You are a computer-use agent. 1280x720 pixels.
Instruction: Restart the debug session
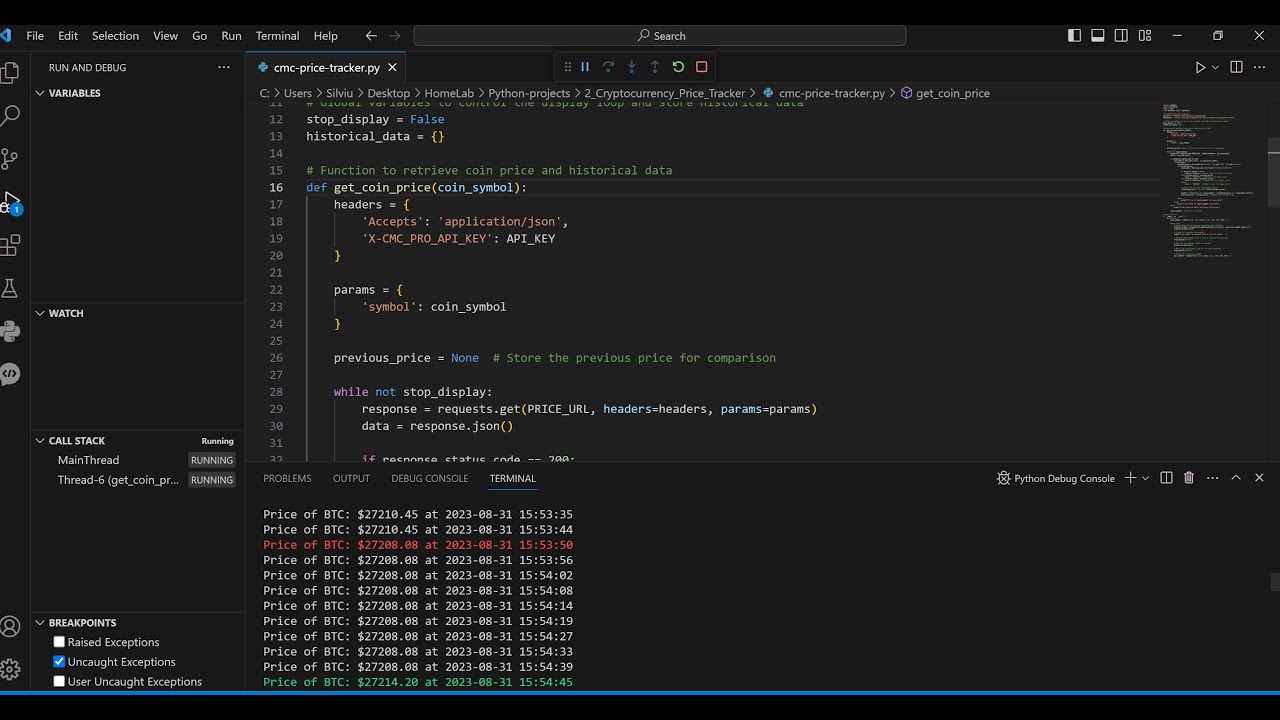pyautogui.click(x=678, y=67)
